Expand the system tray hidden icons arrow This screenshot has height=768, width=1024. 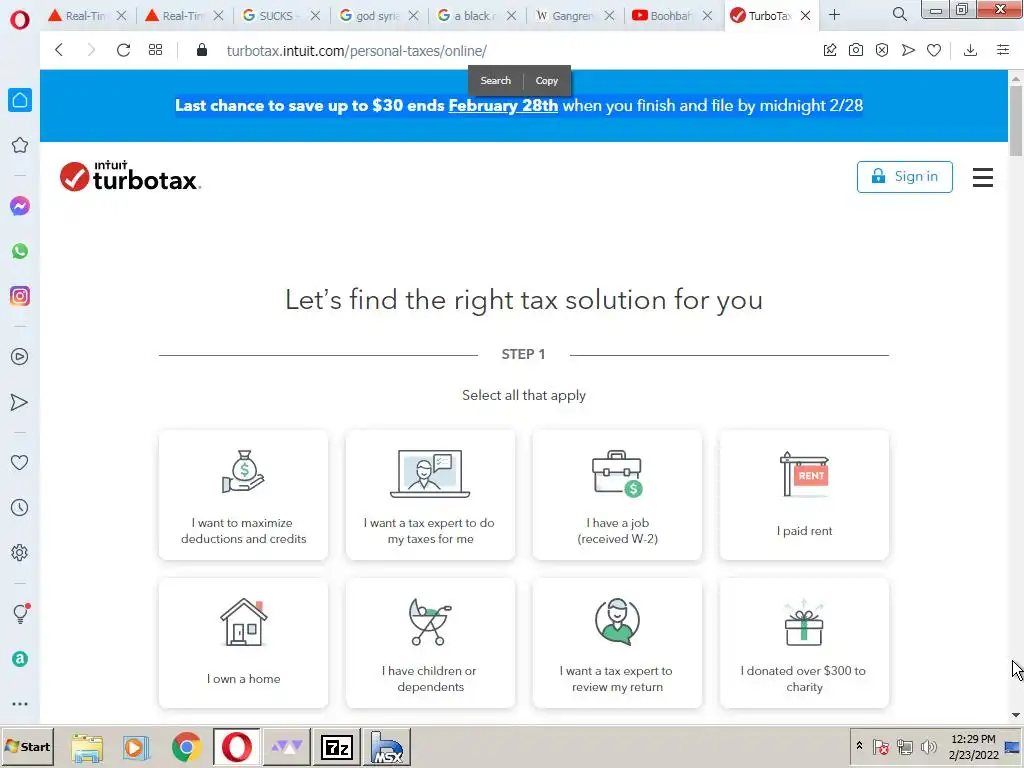tap(859, 746)
